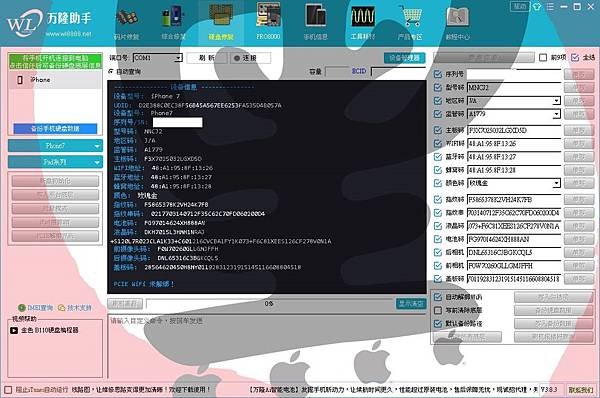Open the shopping cart product zone
The image size is (600, 398).
point(410,16)
